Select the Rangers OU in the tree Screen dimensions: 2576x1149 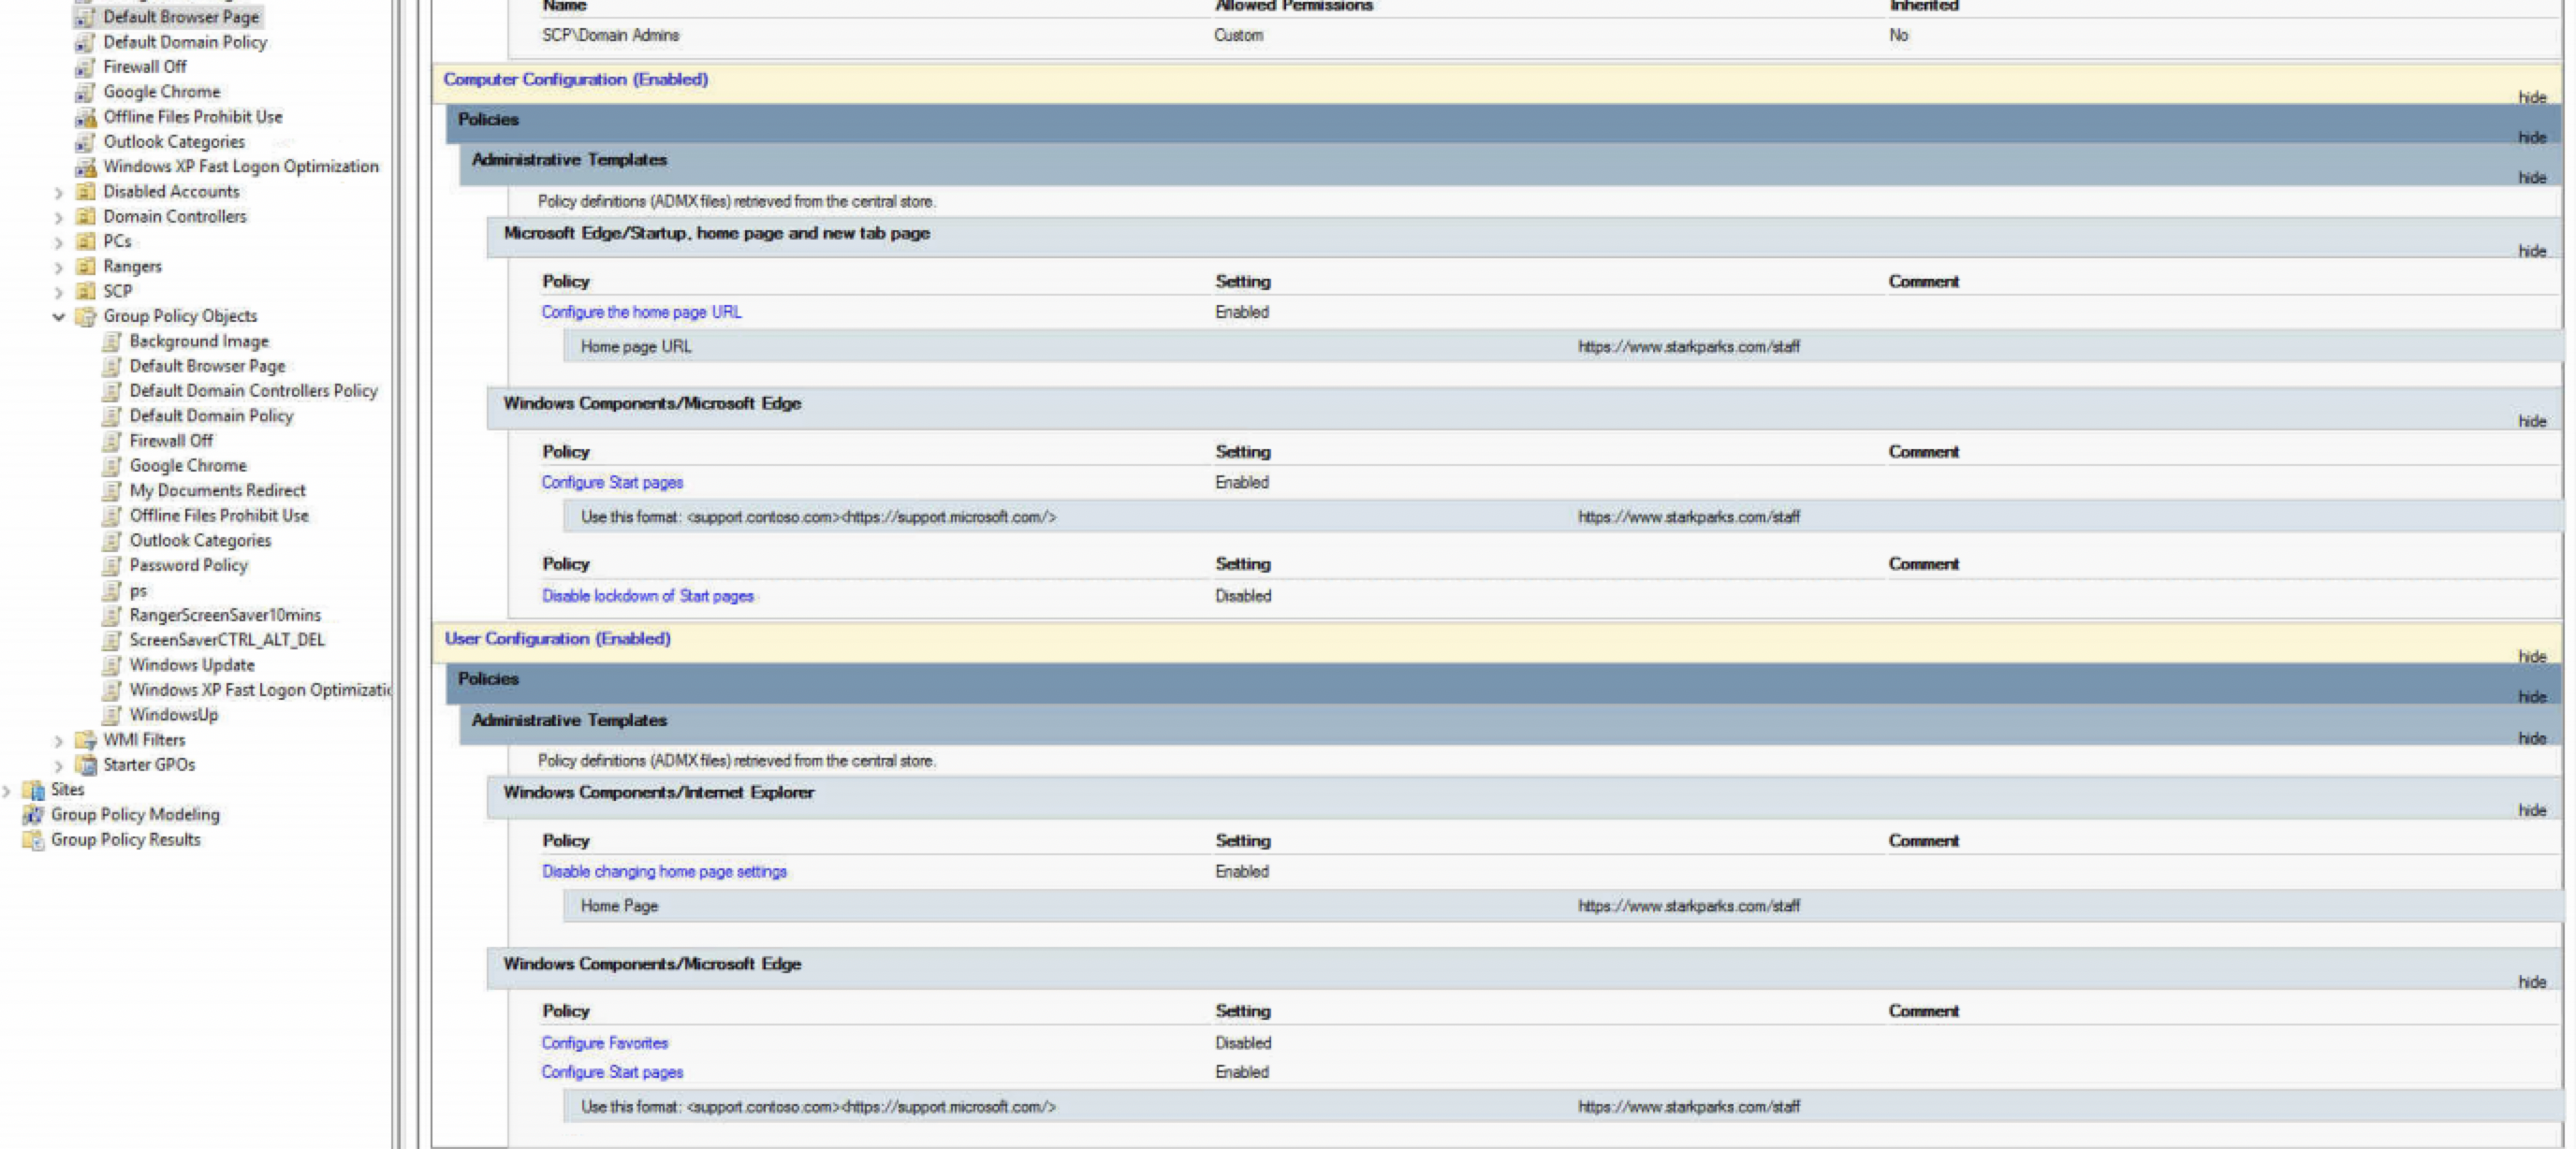point(131,266)
